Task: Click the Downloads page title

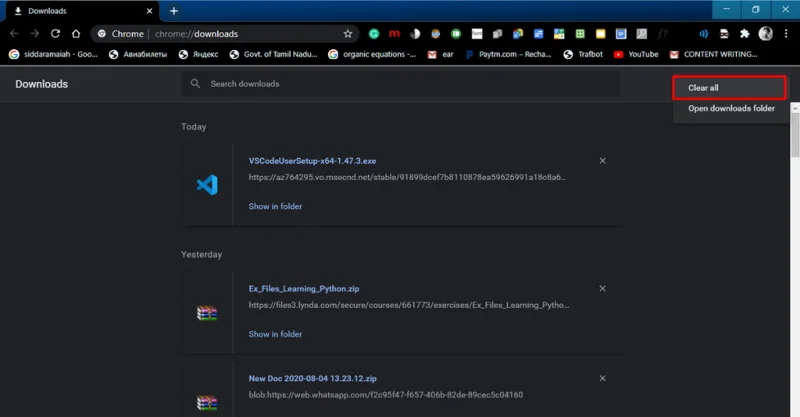Action: 41,84
